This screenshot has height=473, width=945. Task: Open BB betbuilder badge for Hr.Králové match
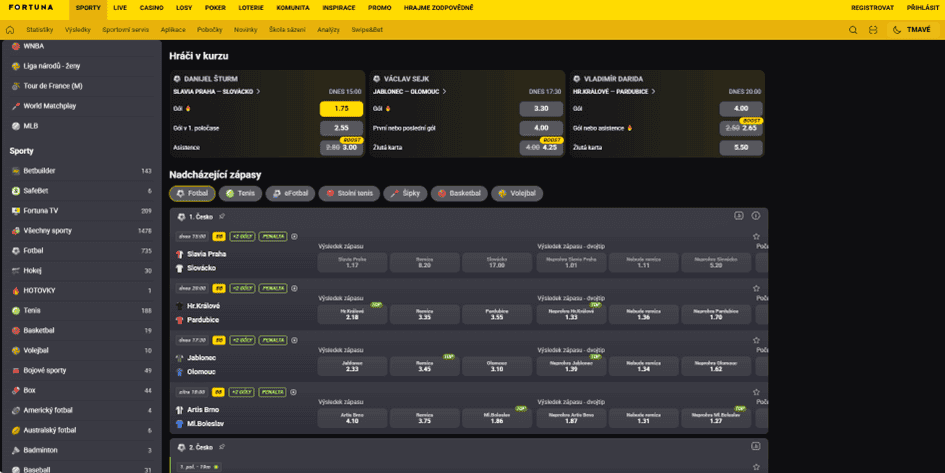219,289
